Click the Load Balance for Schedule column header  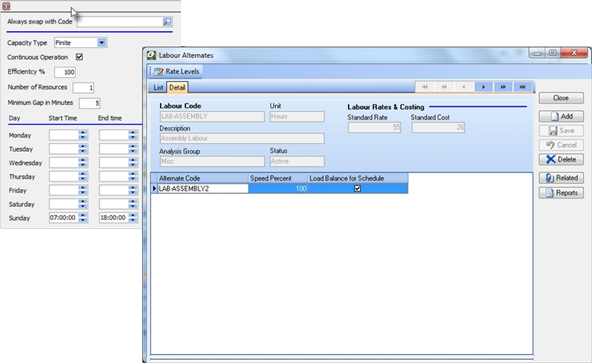coord(358,178)
